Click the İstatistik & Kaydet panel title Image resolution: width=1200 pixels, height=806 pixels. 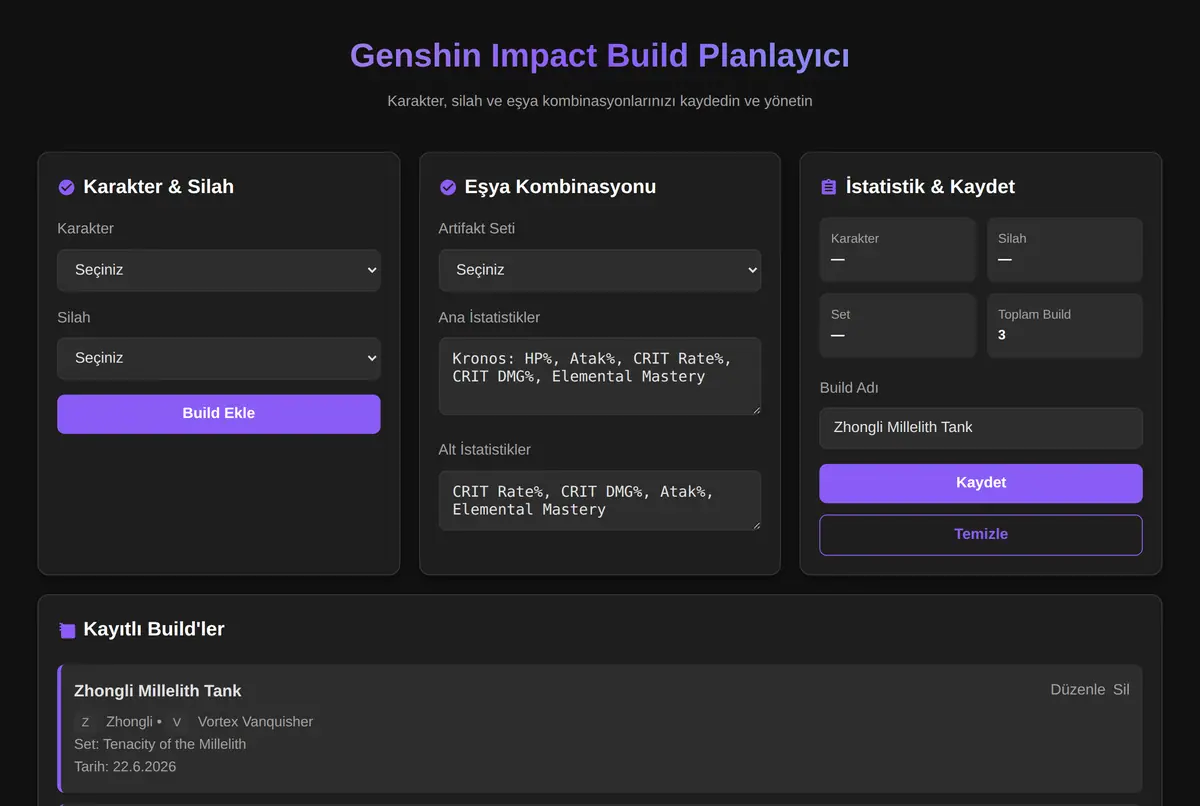pyautogui.click(x=931, y=187)
